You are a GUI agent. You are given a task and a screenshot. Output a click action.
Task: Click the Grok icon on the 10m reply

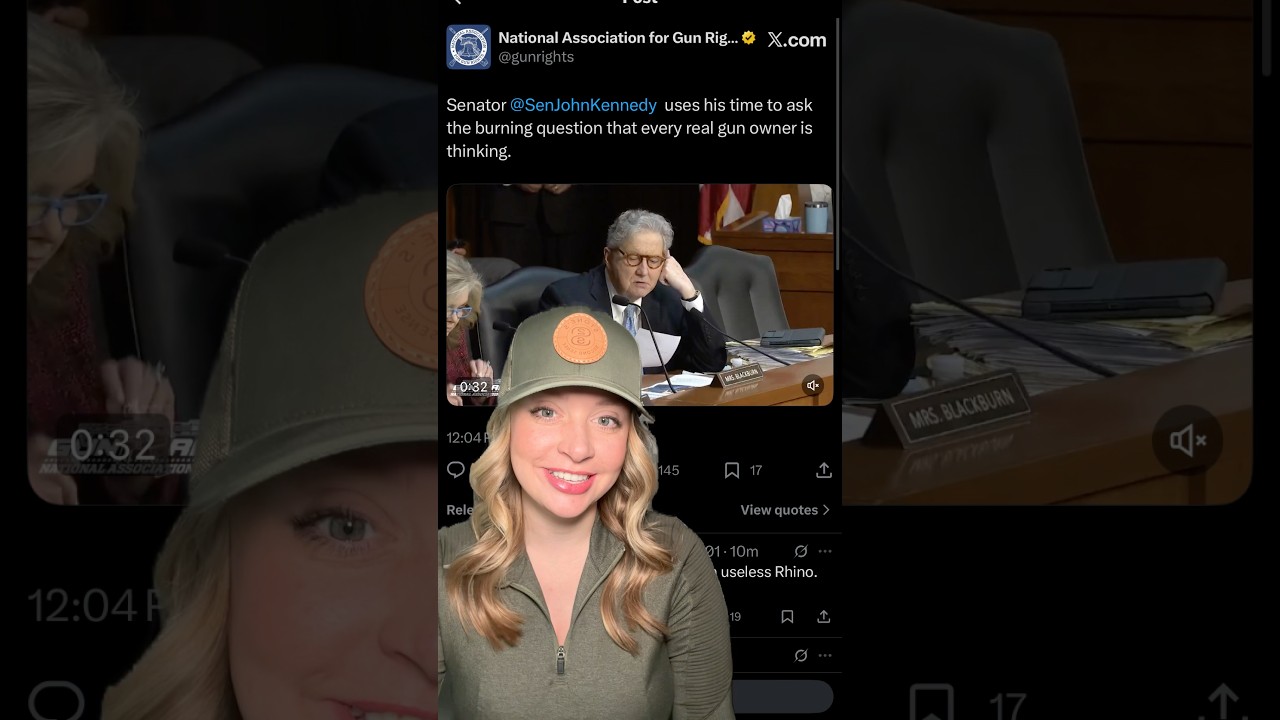(x=801, y=551)
